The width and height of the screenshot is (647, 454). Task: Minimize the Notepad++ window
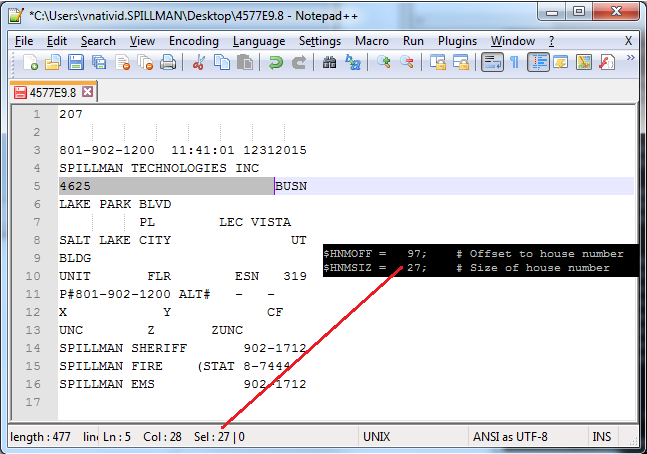(x=551, y=12)
